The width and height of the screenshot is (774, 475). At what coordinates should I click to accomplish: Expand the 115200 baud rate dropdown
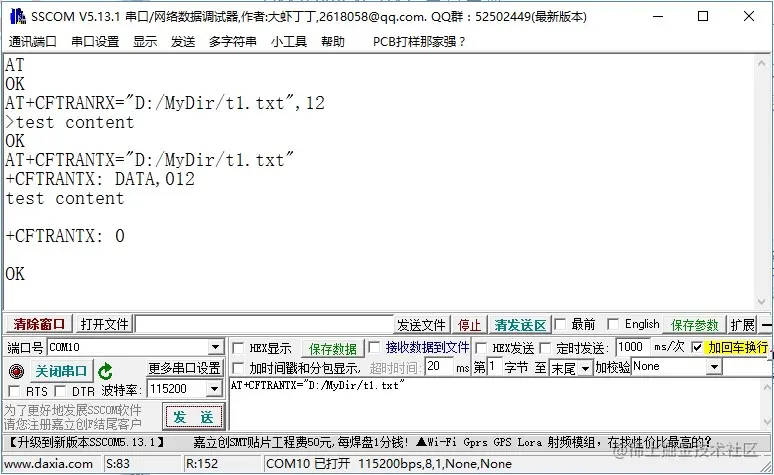[x=214, y=389]
